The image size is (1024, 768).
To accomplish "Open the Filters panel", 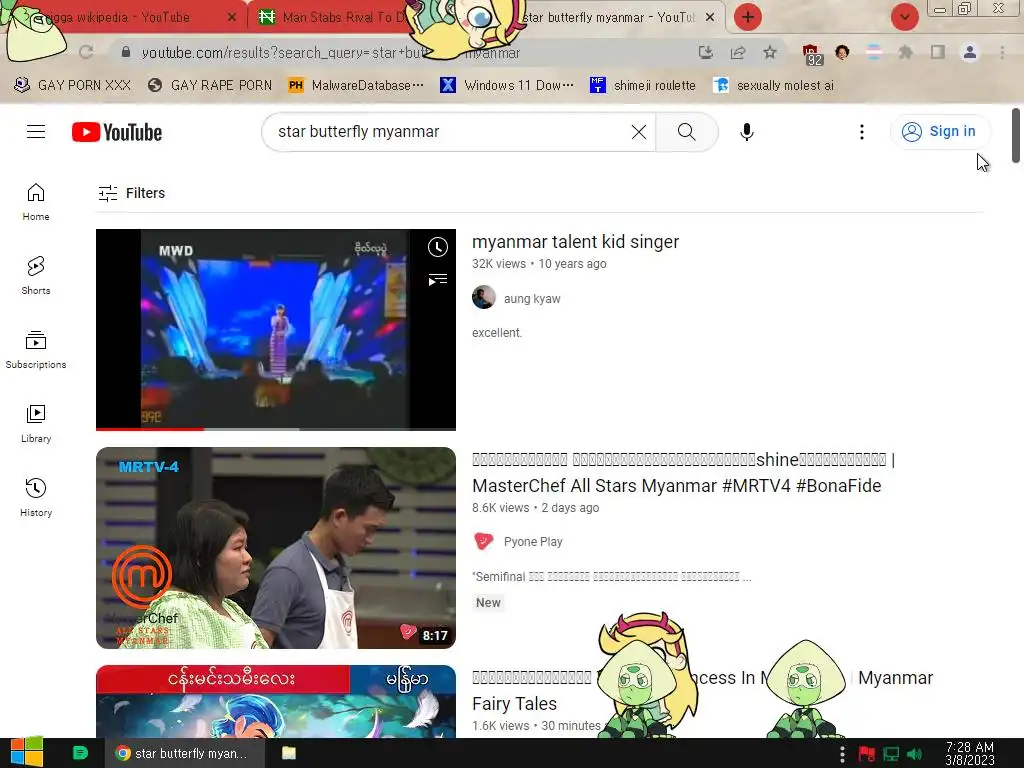I will [132, 193].
